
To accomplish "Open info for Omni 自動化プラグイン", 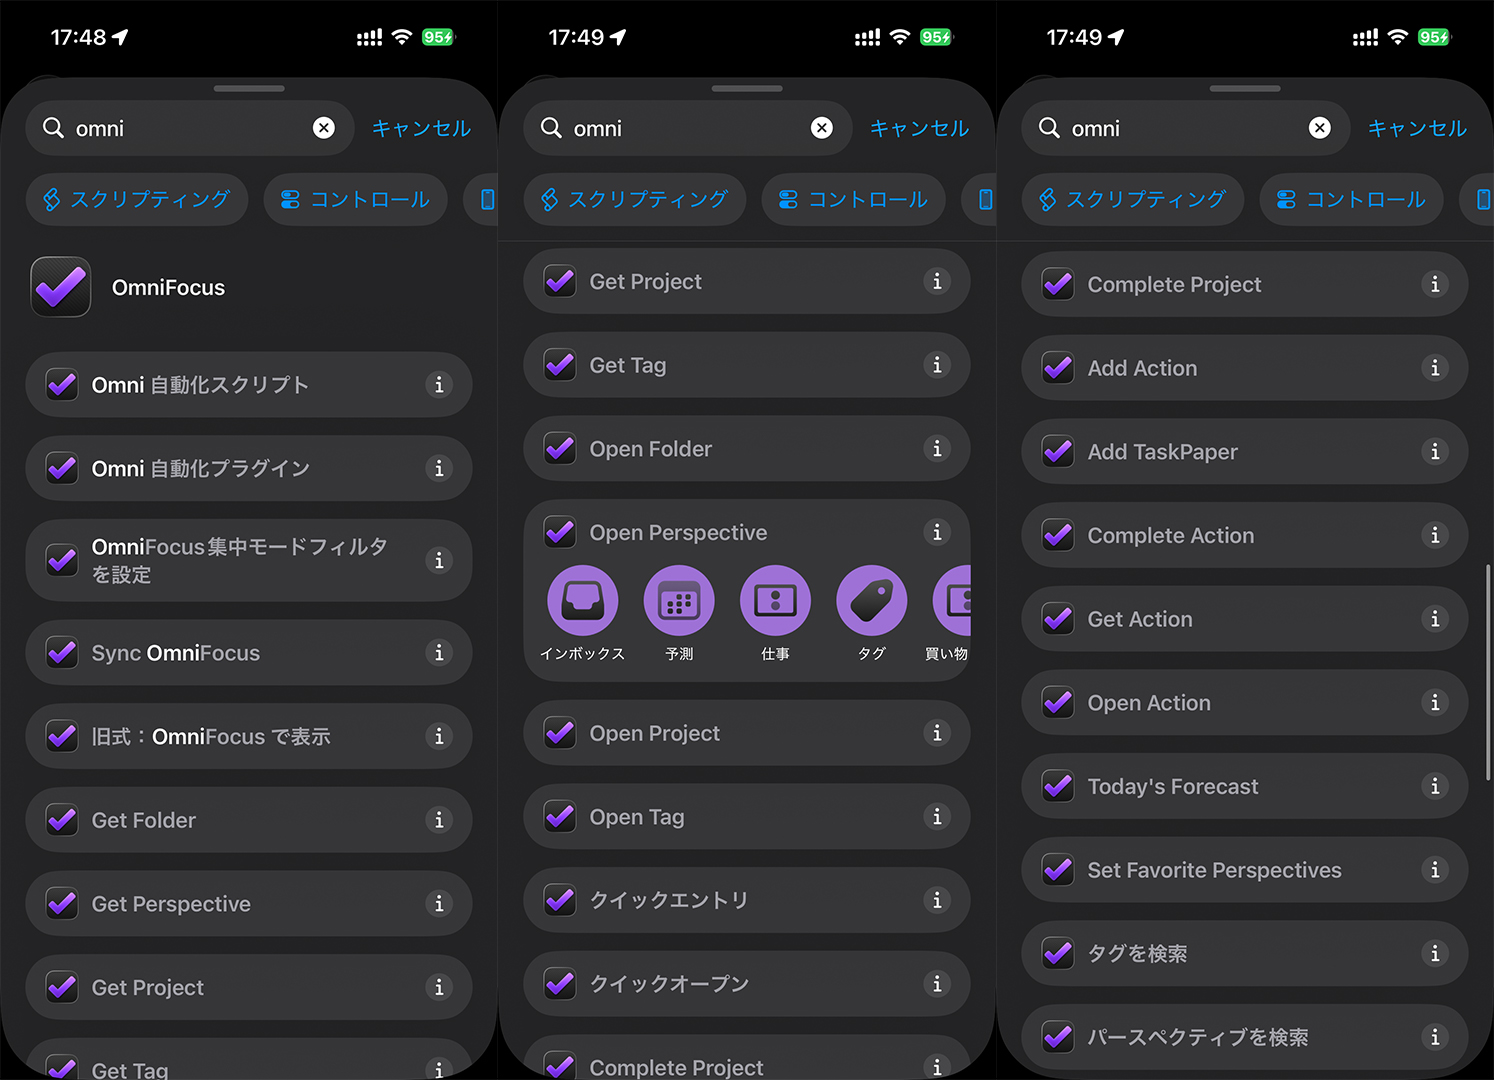I will coord(439,468).
